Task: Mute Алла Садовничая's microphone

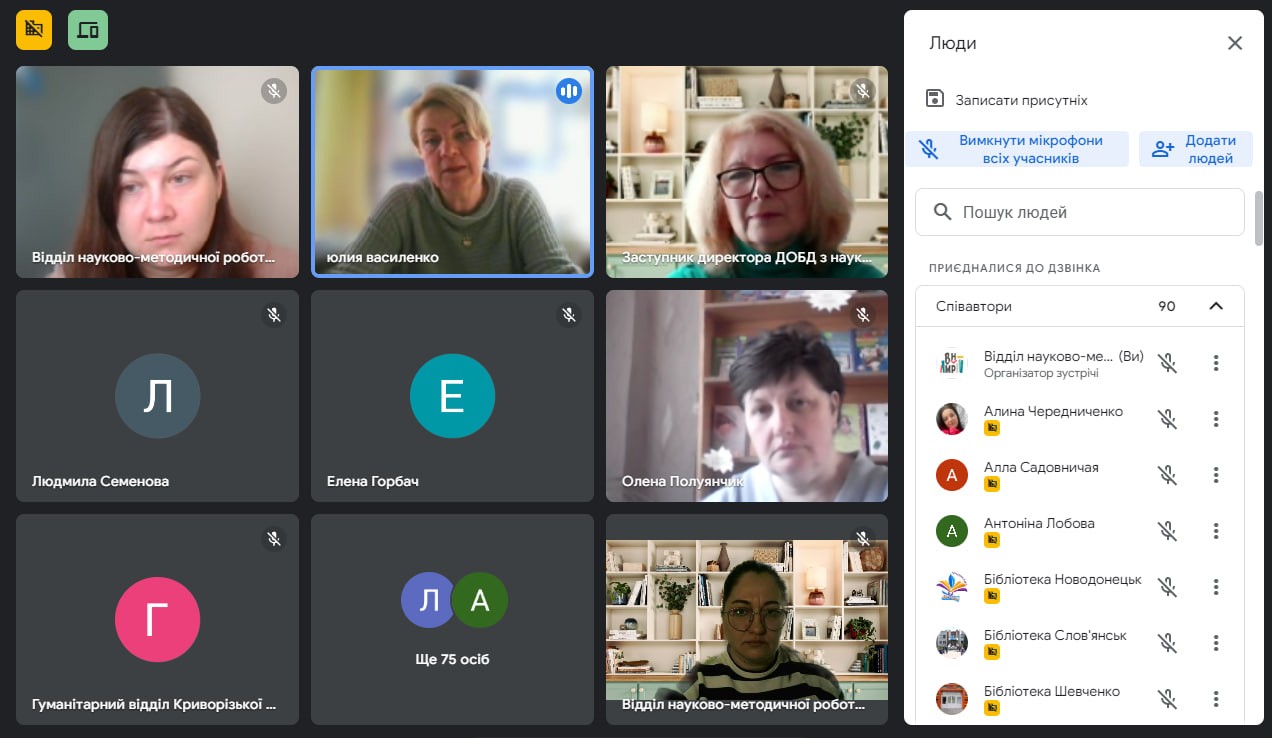Action: tap(1167, 475)
